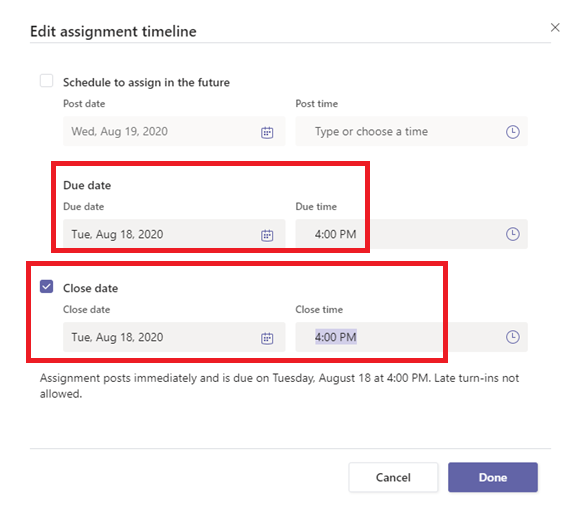Open the Due time clock picker icon
Image resolution: width=576 pixels, height=513 pixels.
(x=512, y=234)
